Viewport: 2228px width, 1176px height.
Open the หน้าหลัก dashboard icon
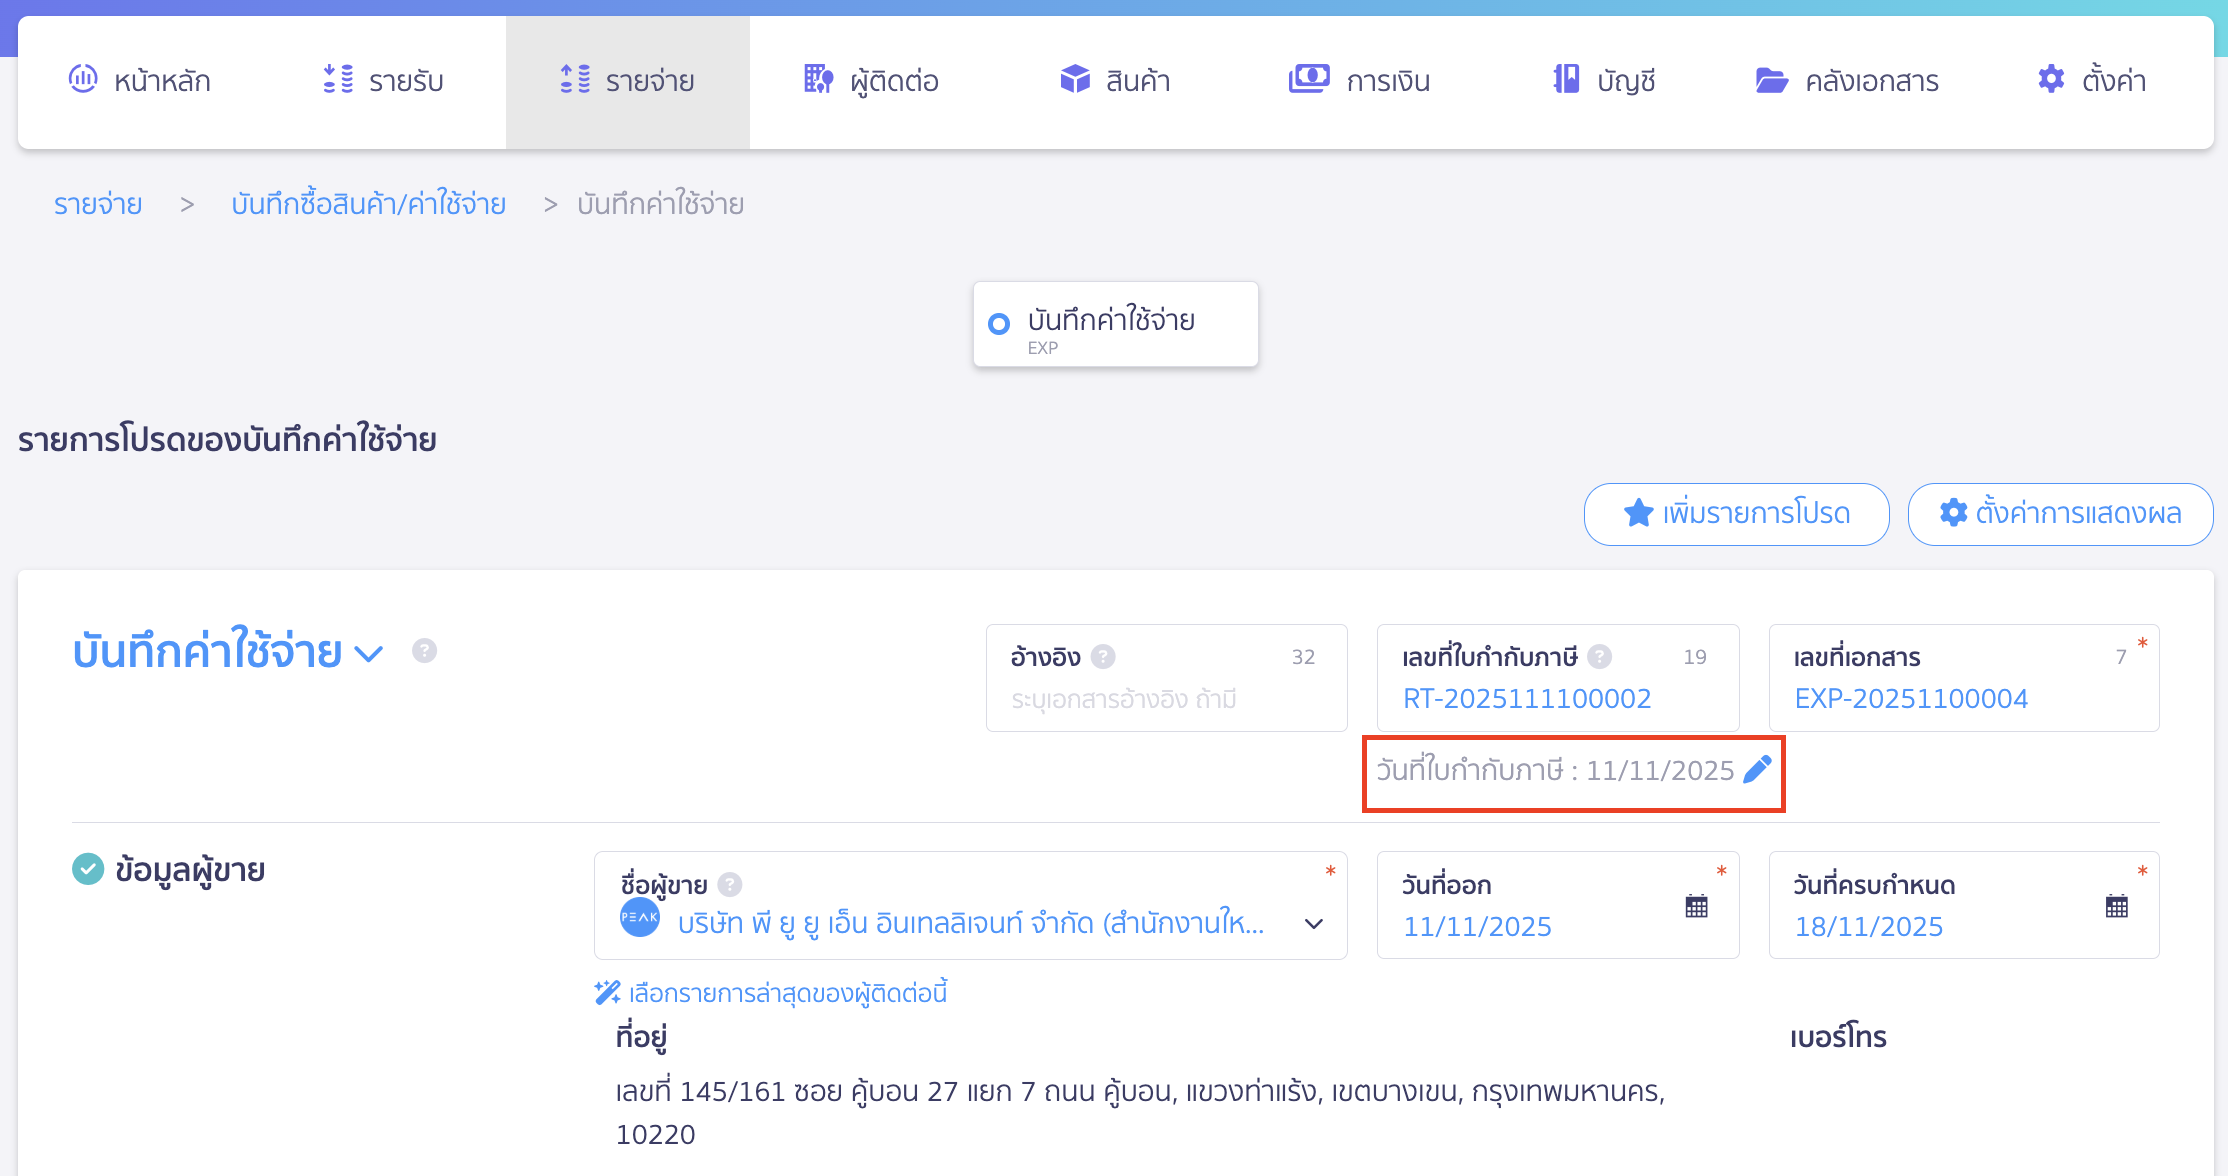click(84, 79)
